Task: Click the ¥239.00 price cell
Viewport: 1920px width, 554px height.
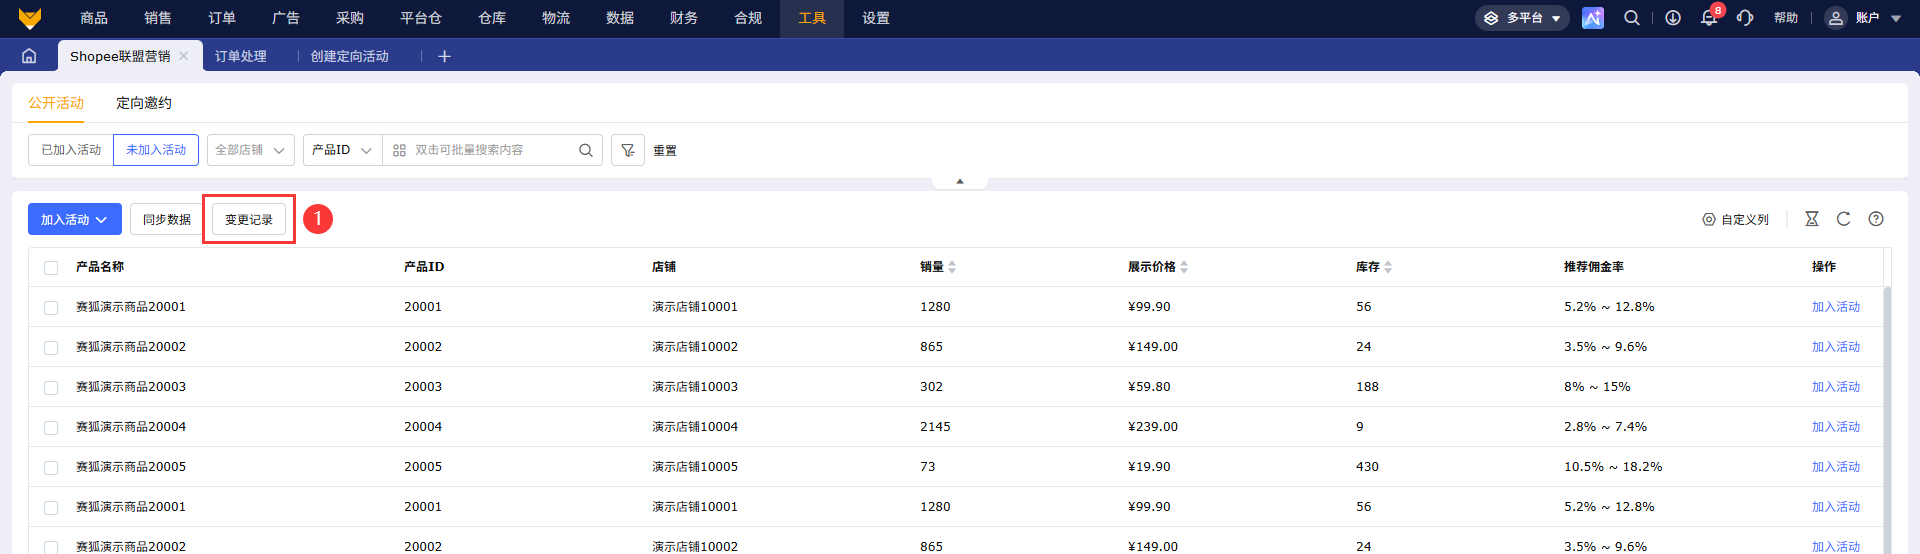Action: pos(1153,427)
